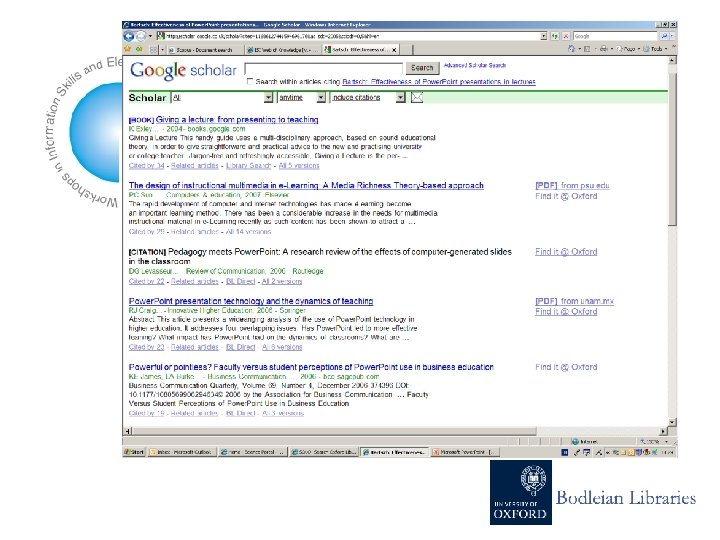Image resolution: width=720 pixels, height=540 pixels.
Task: Open 'PowerPoint presentation technology and the dynamics' result
Action: 251,301
